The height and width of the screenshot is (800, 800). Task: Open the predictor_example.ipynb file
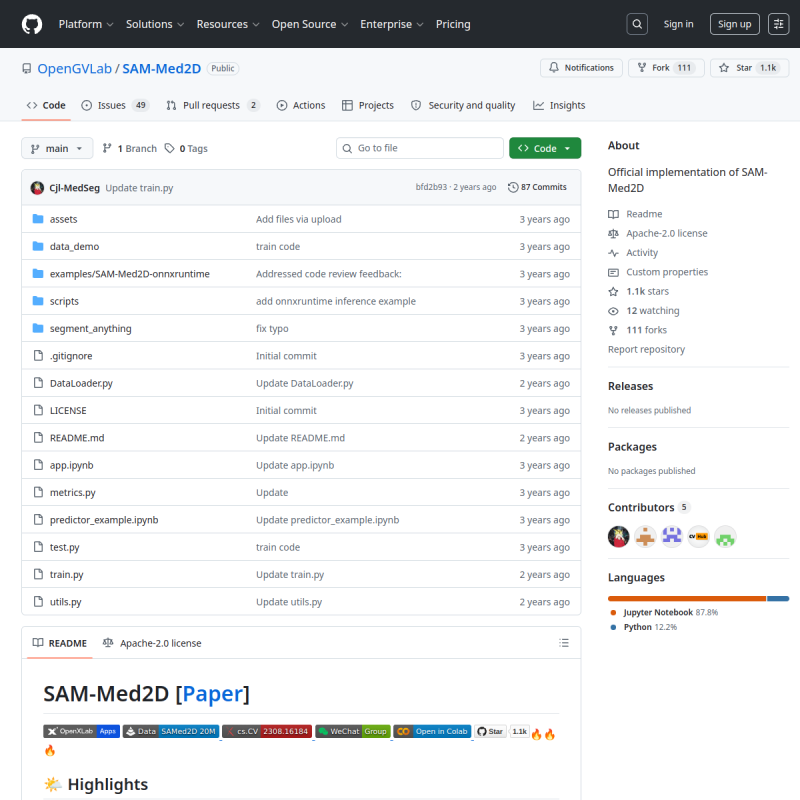tap(104, 520)
